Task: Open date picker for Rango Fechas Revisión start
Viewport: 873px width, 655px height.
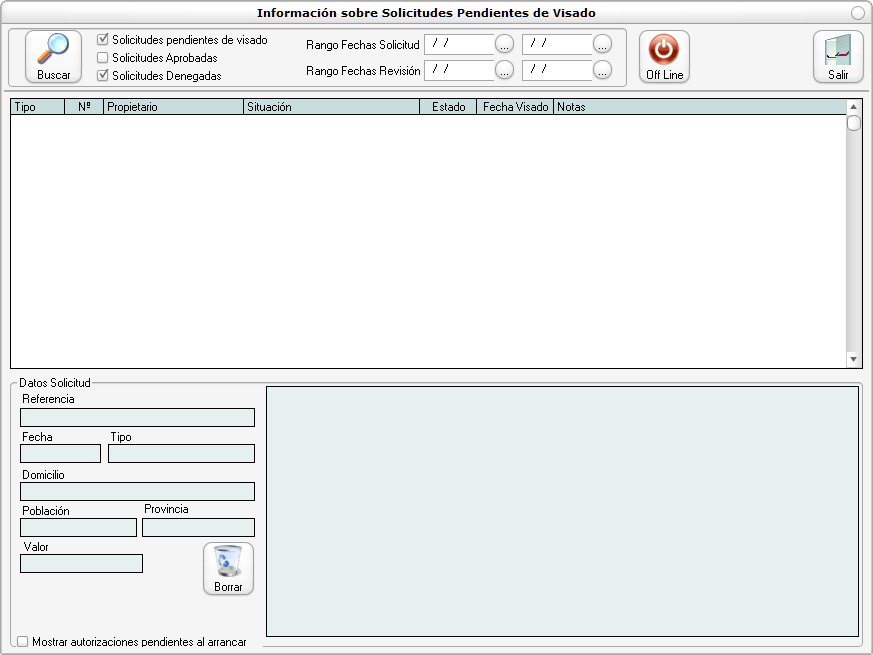Action: (x=505, y=70)
